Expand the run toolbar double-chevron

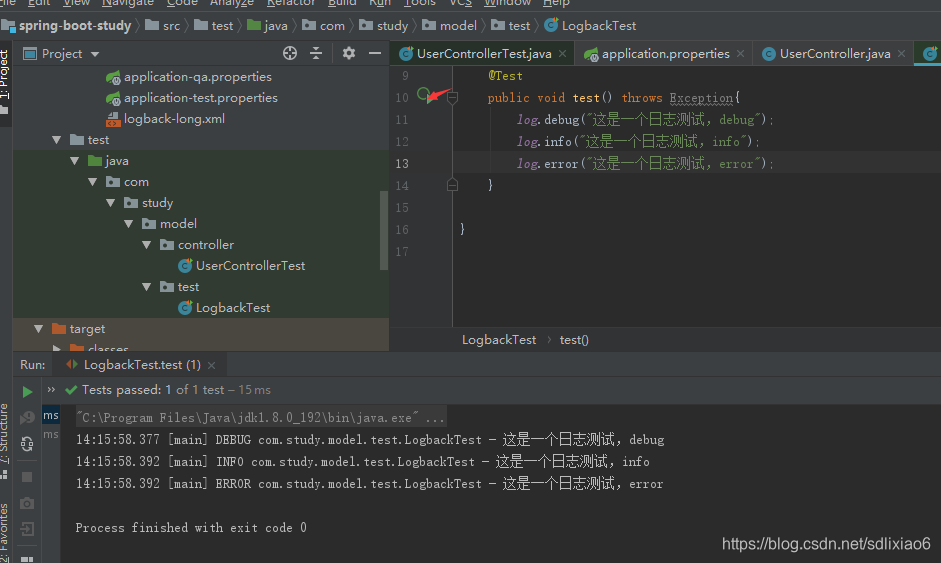pyautogui.click(x=51, y=390)
